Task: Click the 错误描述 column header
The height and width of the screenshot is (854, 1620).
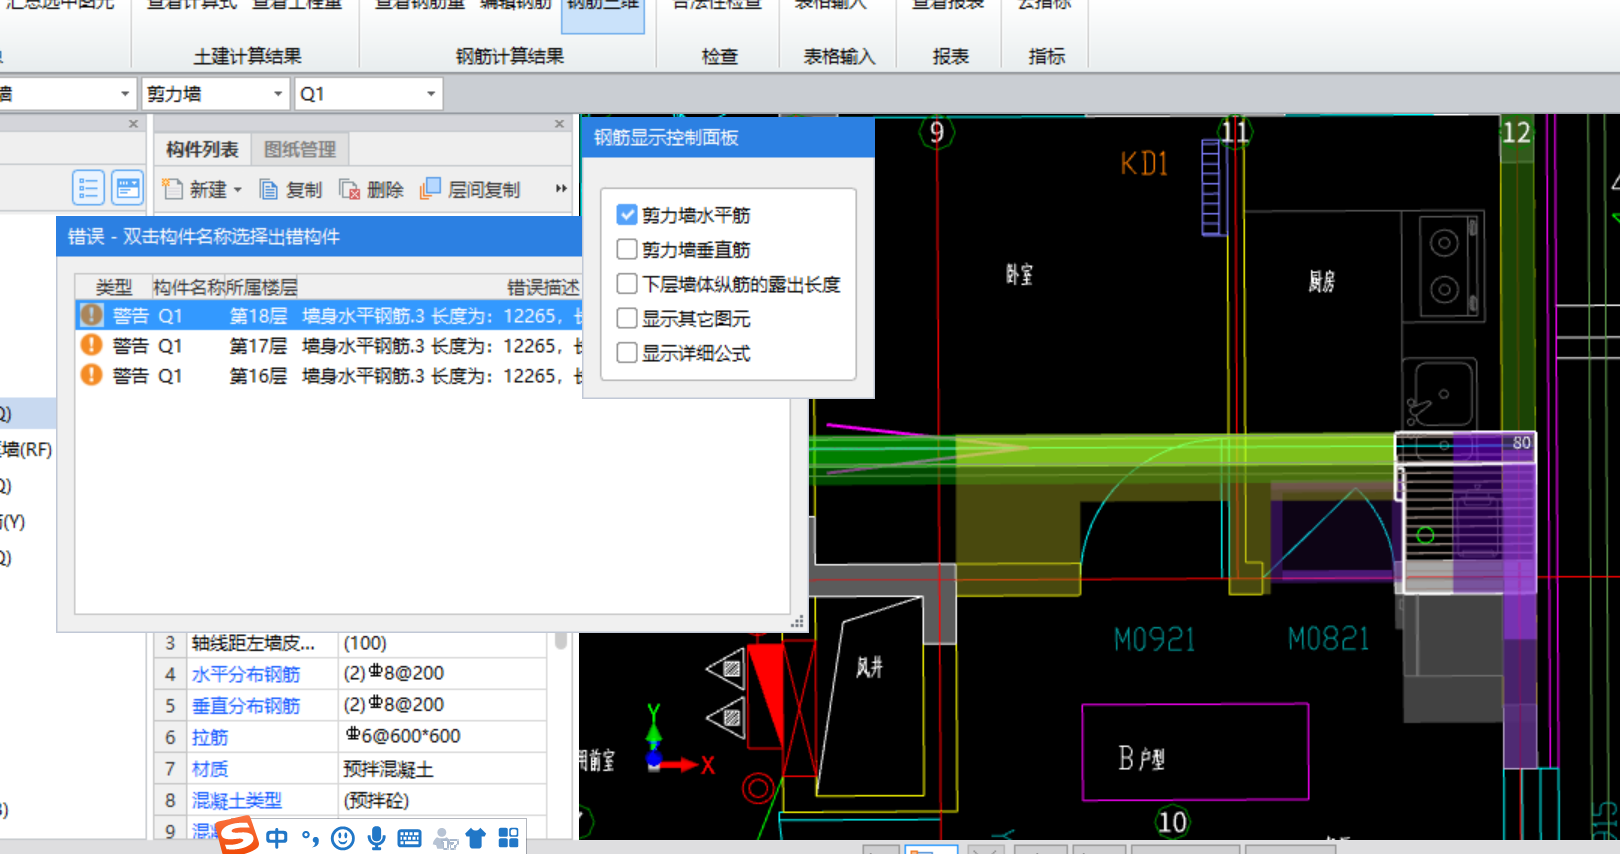Action: [x=542, y=287]
